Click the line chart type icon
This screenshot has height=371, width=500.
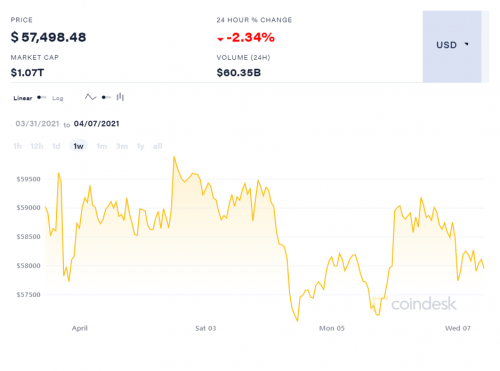(x=90, y=97)
